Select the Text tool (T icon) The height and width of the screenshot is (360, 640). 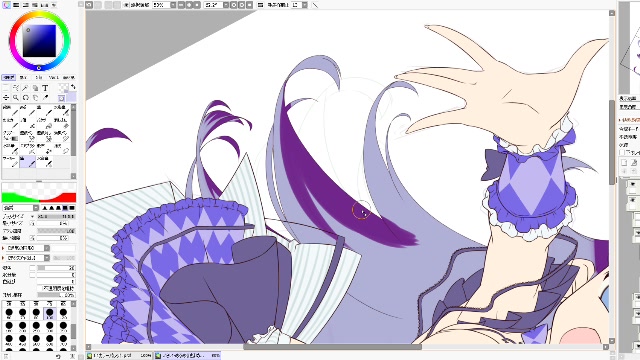coord(45,88)
